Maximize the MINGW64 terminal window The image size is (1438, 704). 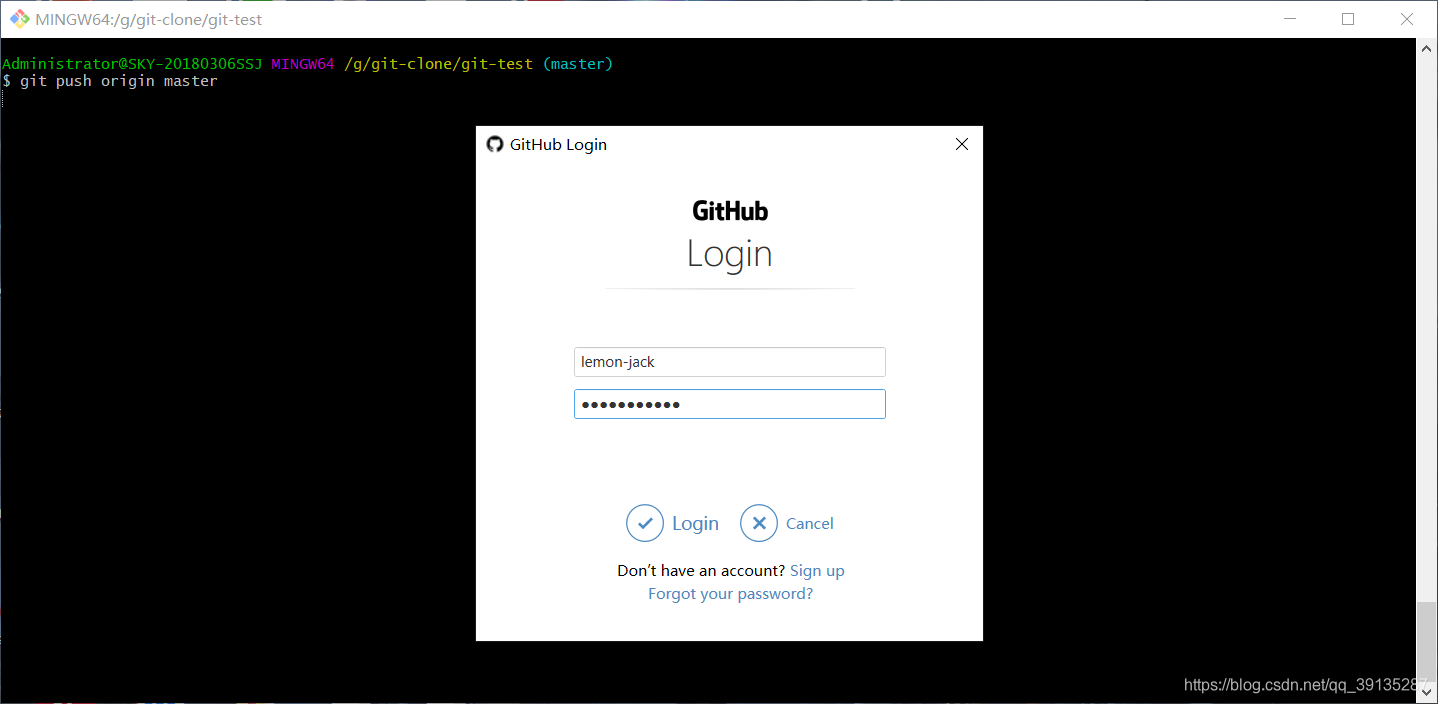tap(1348, 19)
